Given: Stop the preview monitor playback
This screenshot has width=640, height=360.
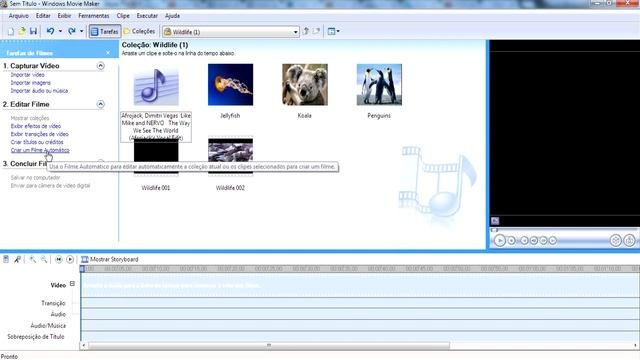Looking at the screenshot, I should (x=511, y=241).
